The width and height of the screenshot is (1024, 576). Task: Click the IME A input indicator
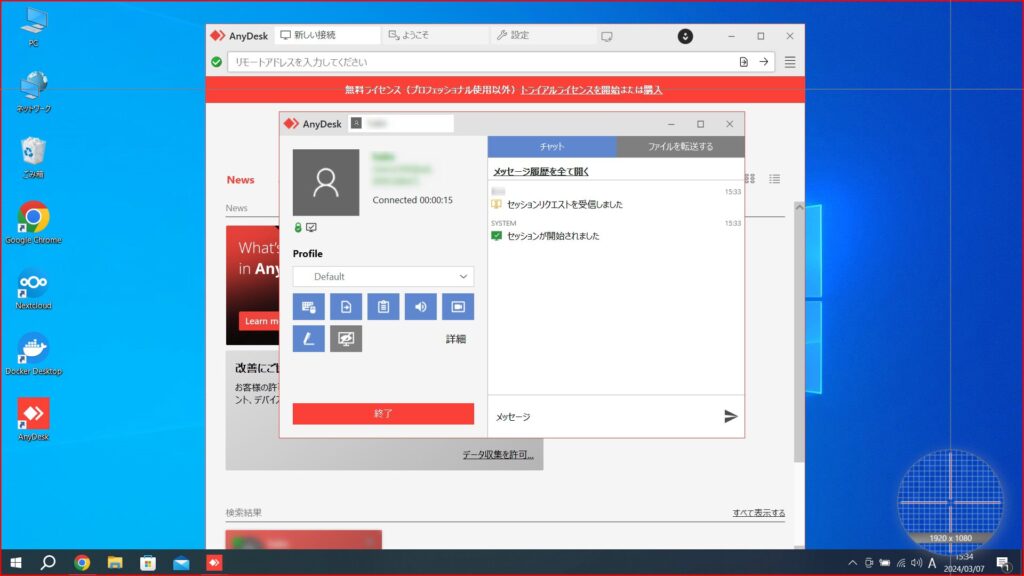click(932, 563)
